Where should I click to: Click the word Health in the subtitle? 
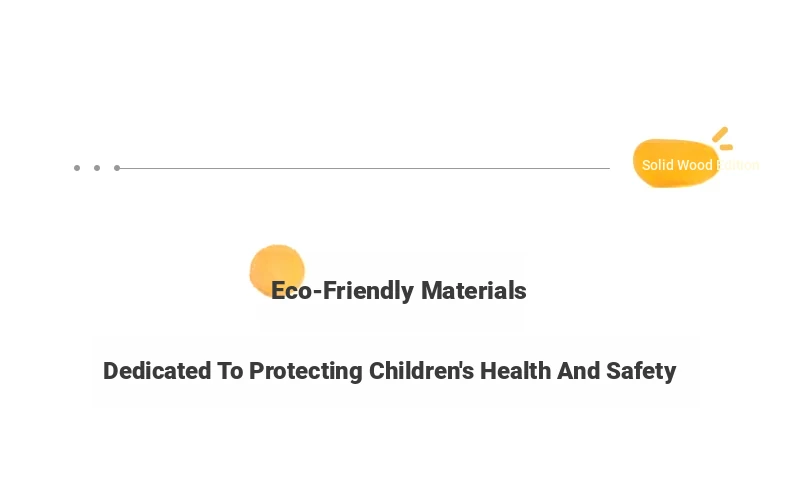pyautogui.click(x=515, y=371)
